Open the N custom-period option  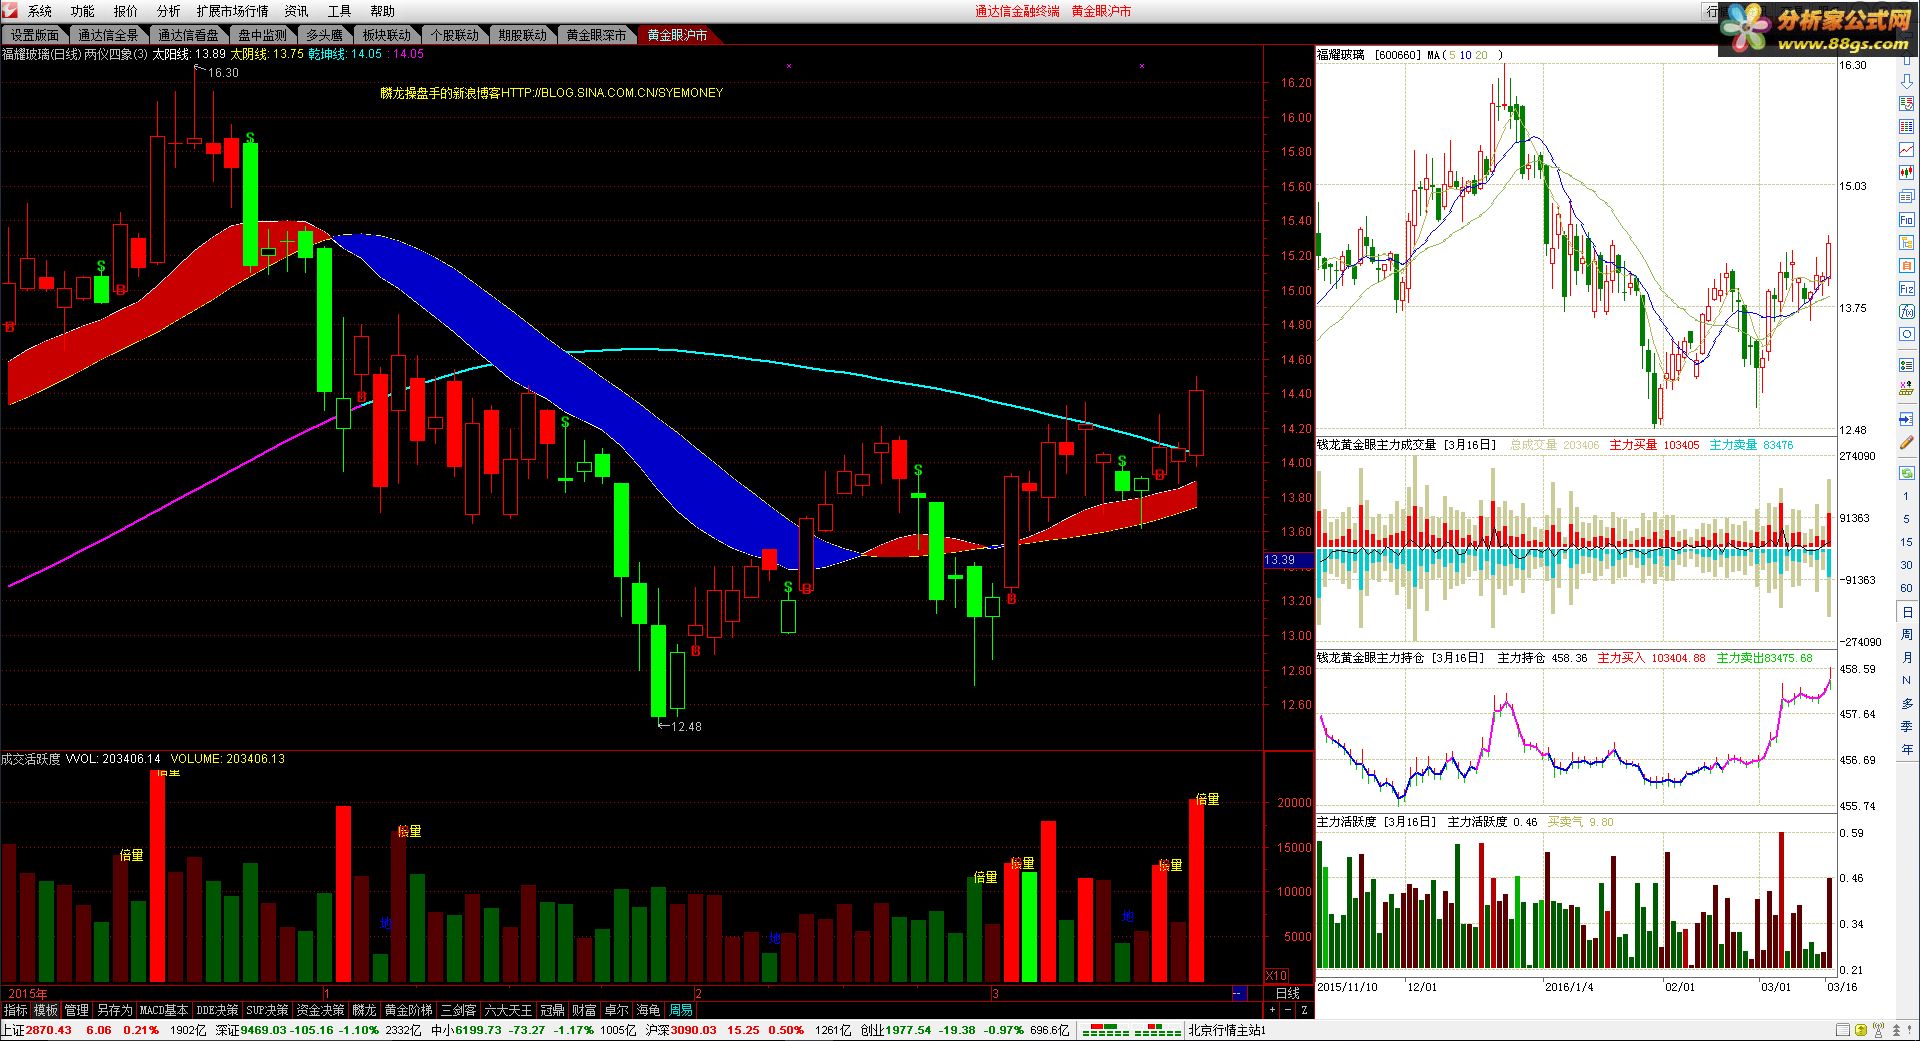click(x=1907, y=681)
